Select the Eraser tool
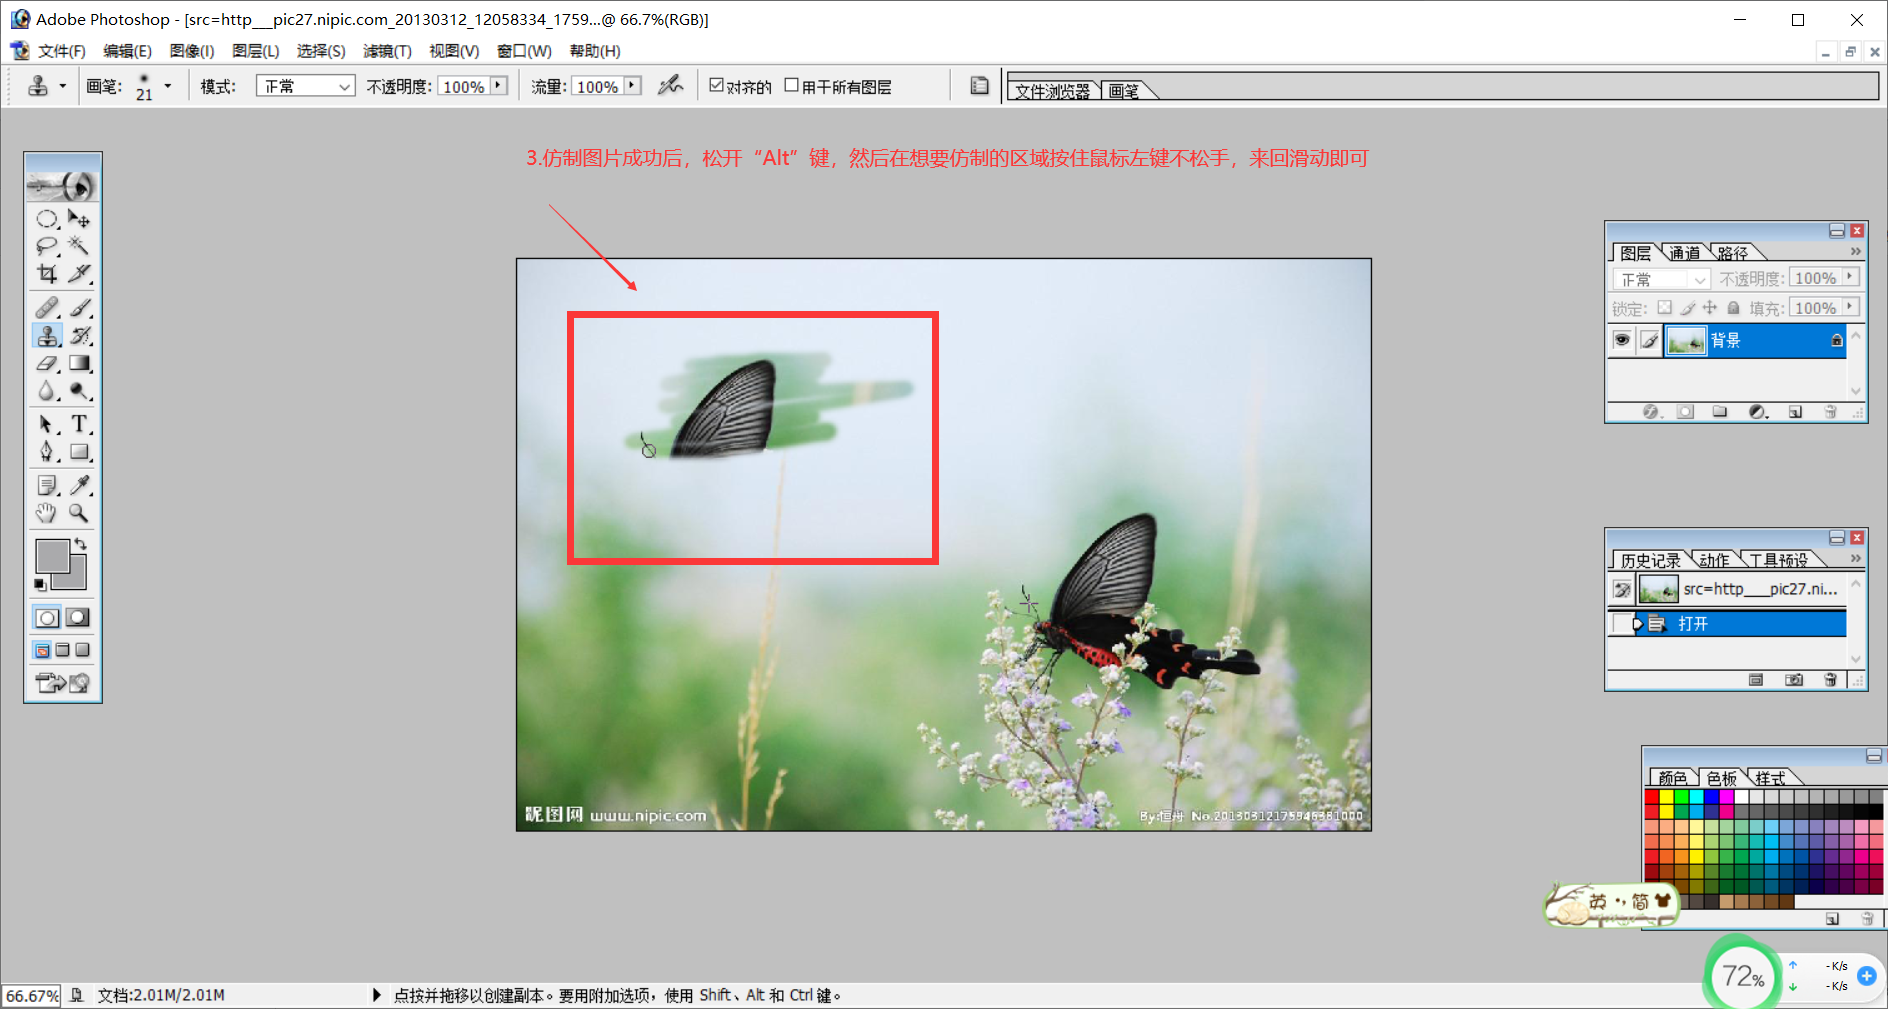Image resolution: width=1888 pixels, height=1009 pixels. pos(47,363)
